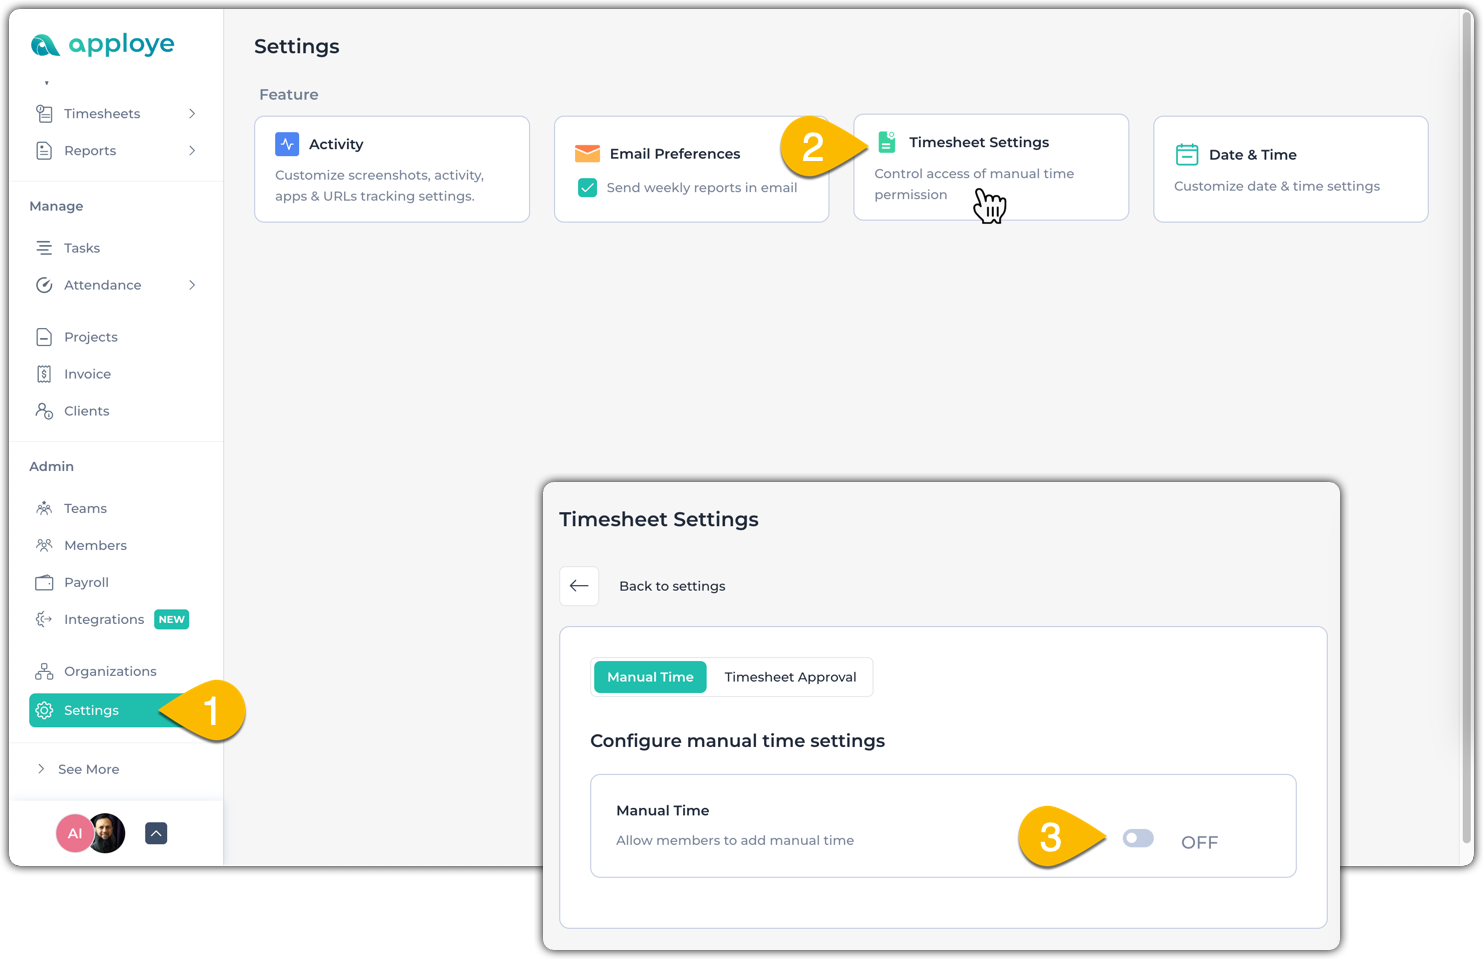Switch to the Timesheet Approval tab
The width and height of the screenshot is (1483, 973).
tap(790, 677)
